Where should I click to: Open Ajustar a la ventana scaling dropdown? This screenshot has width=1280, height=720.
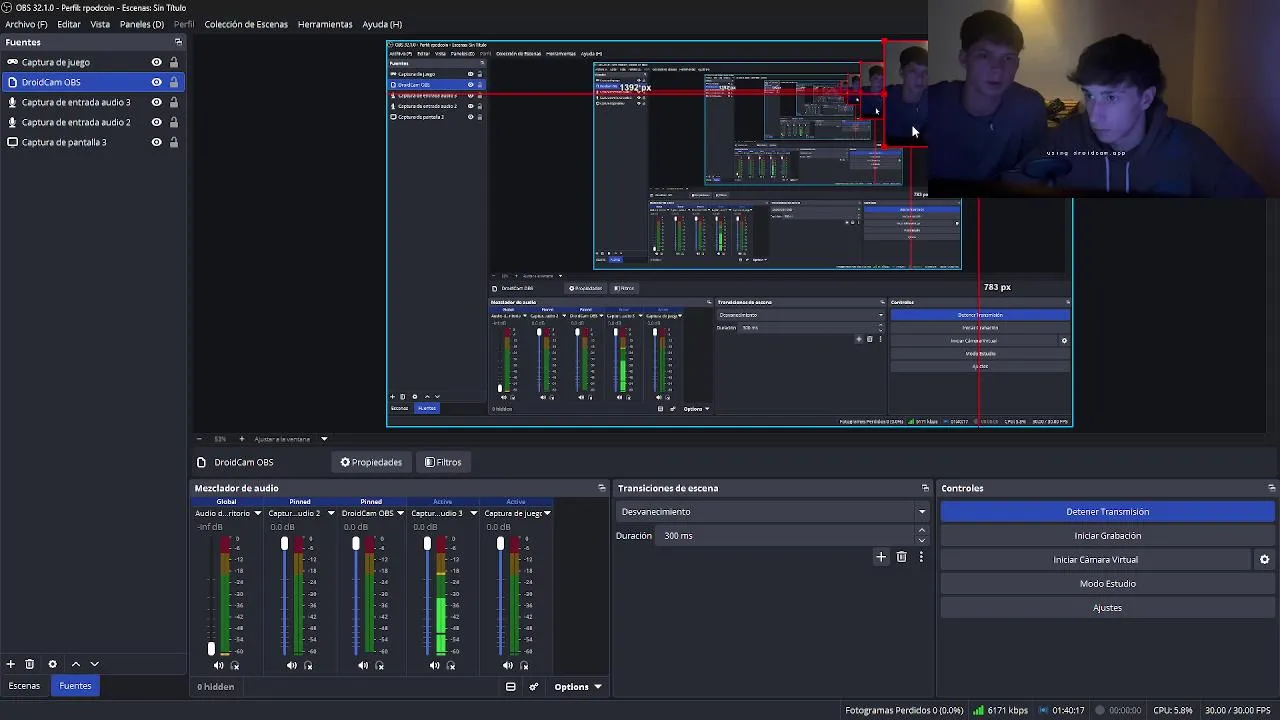pos(290,439)
